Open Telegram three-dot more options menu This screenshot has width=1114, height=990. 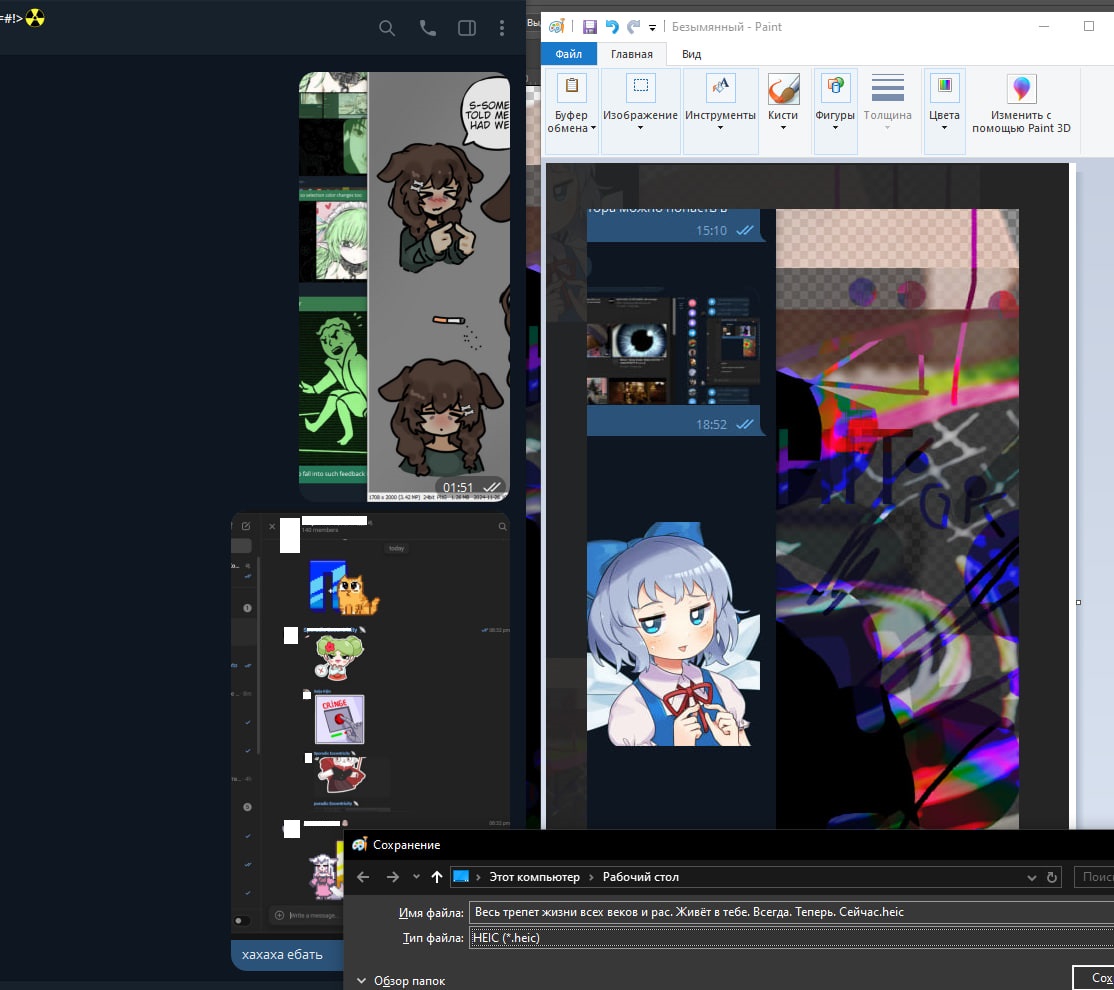click(502, 28)
